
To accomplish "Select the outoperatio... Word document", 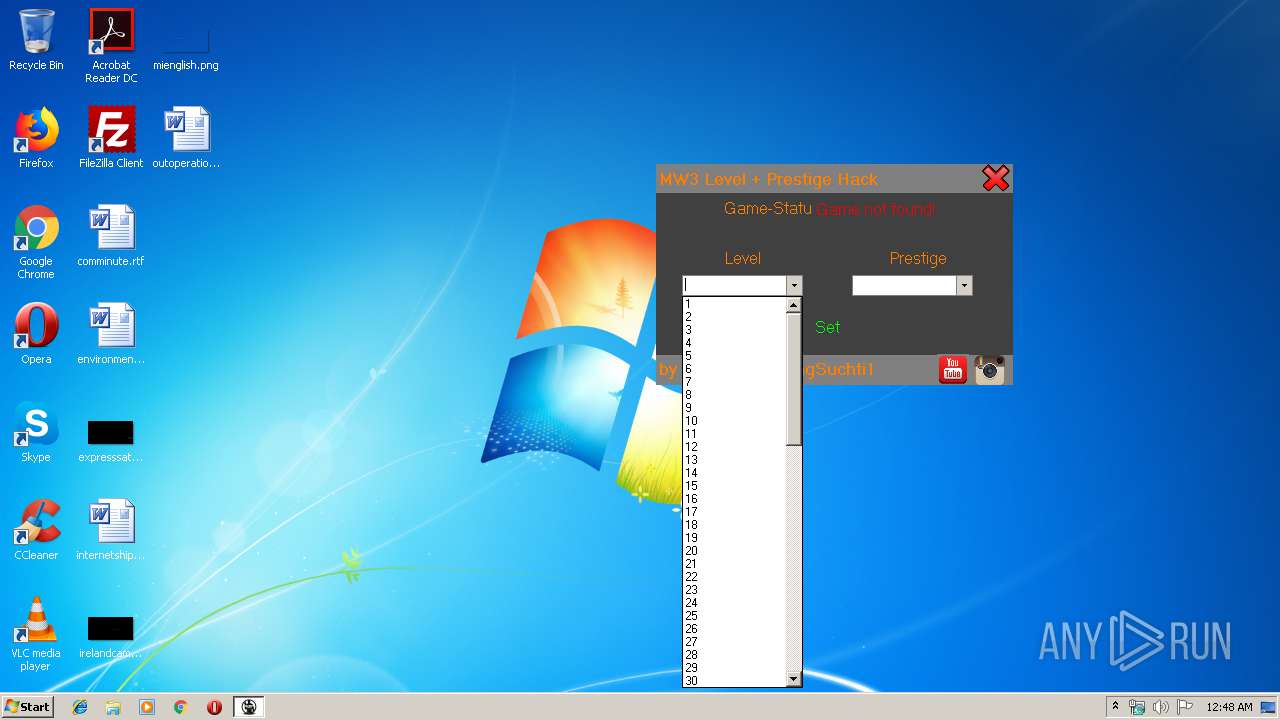I will tap(186, 138).
